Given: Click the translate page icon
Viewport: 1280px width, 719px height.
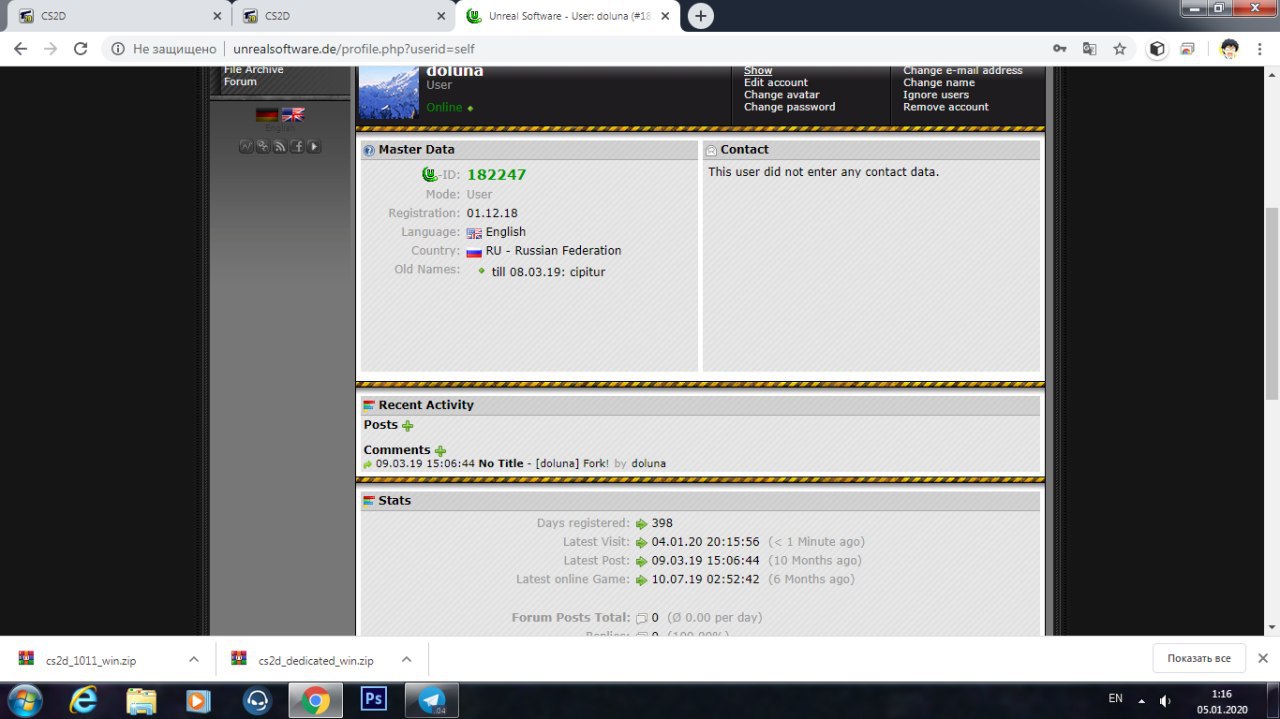Looking at the screenshot, I should click(x=1089, y=48).
